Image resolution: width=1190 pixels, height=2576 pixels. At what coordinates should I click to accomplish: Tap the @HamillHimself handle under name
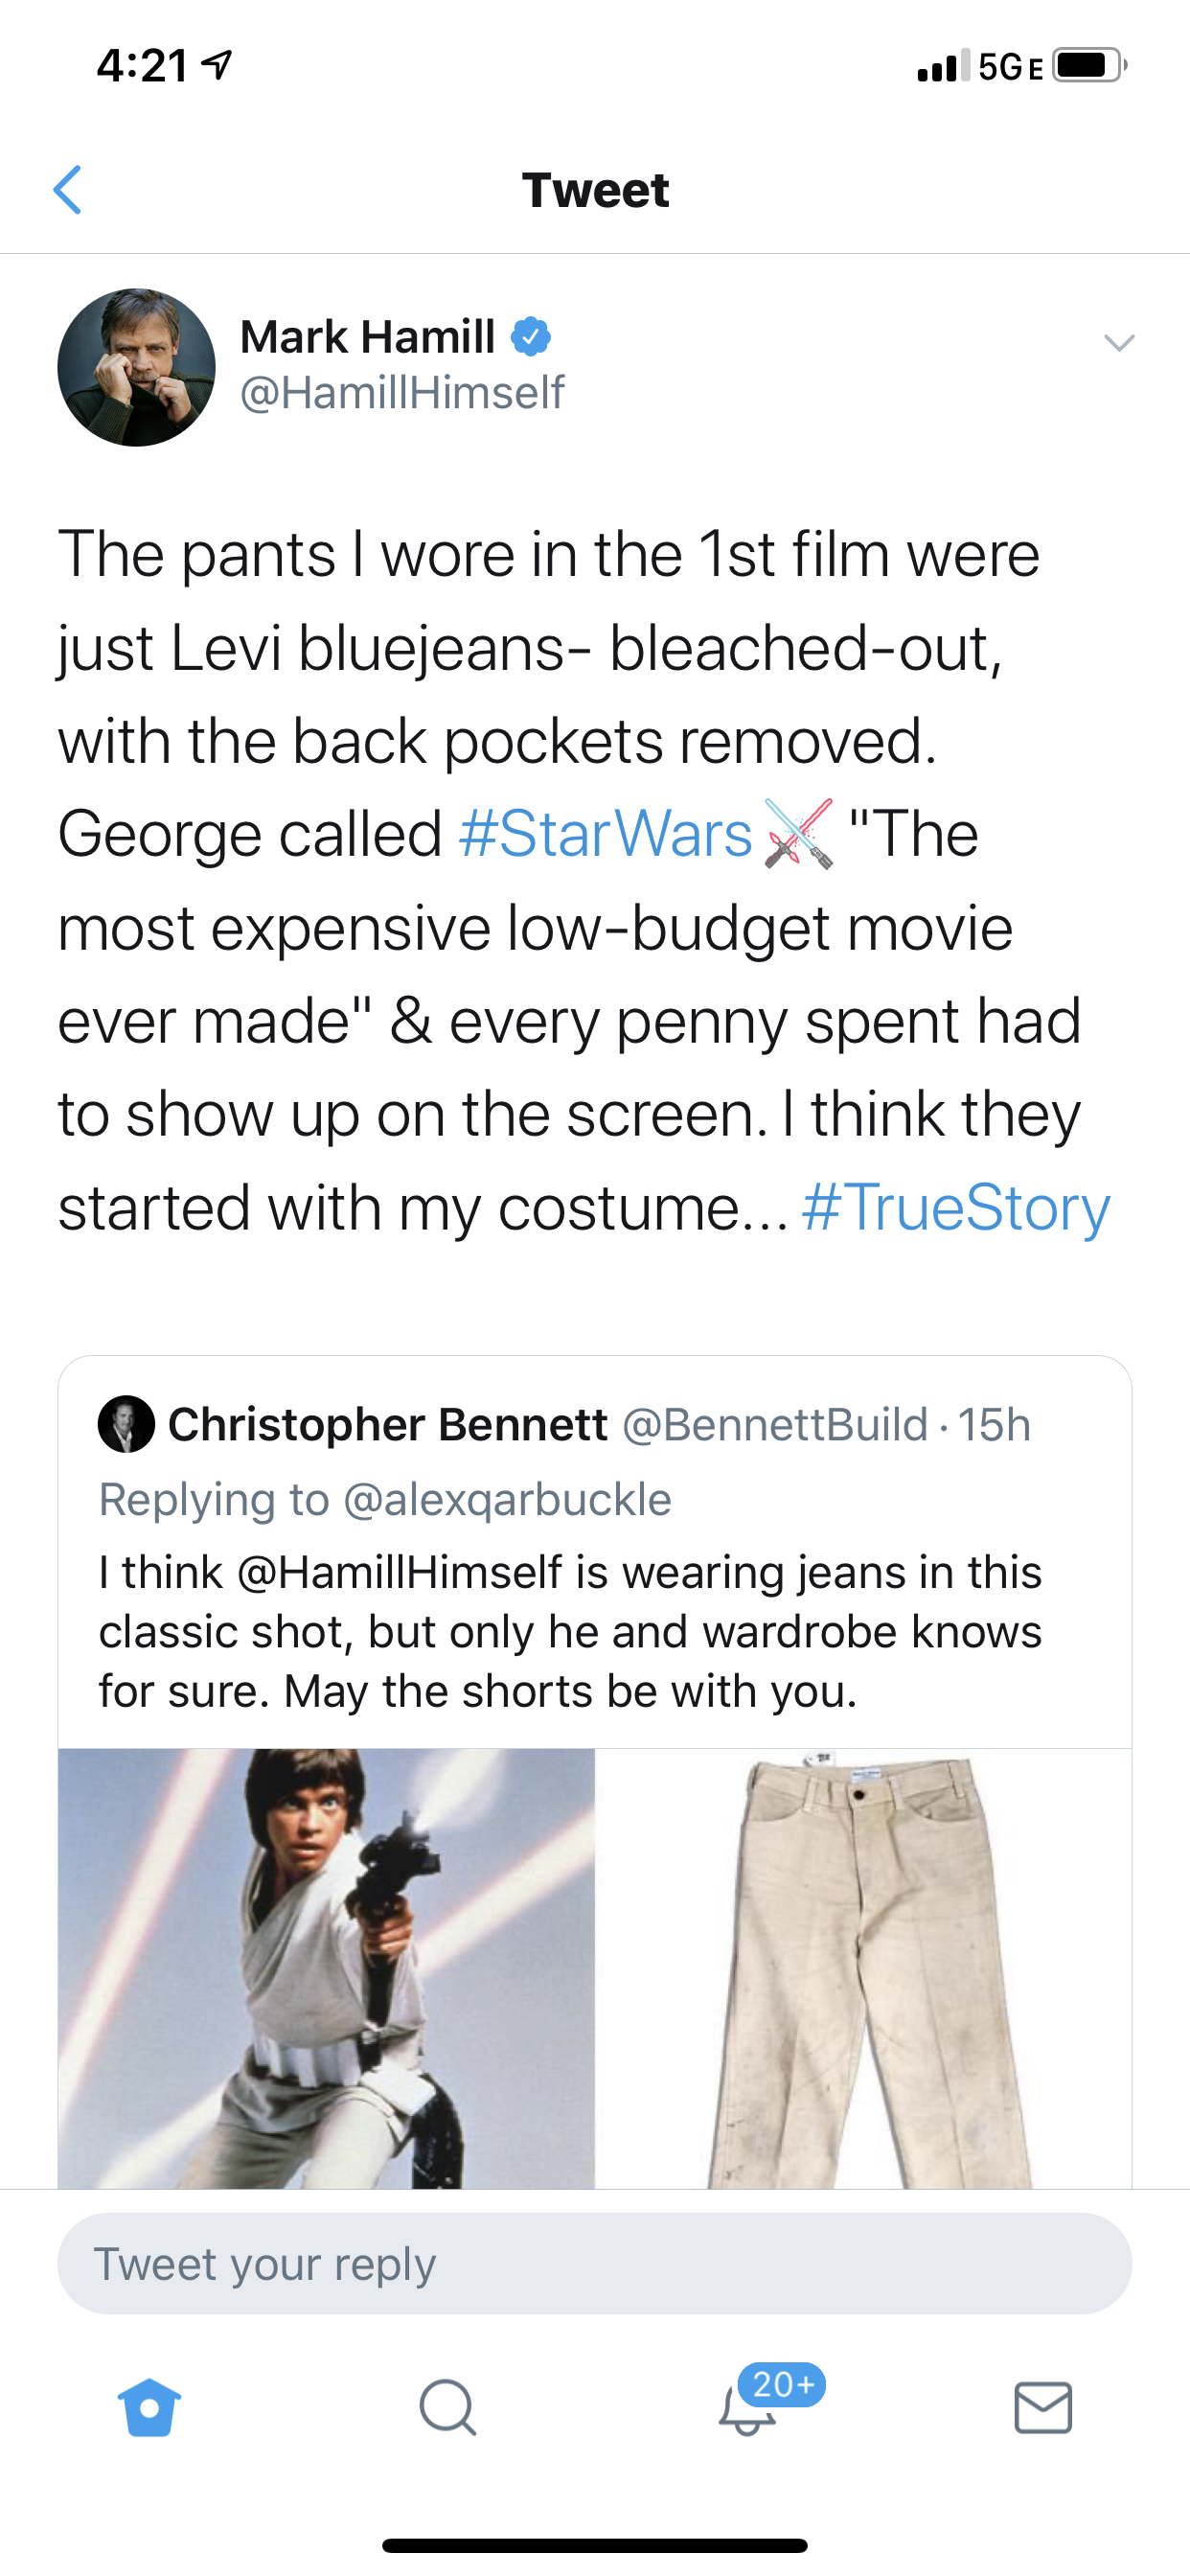click(x=402, y=392)
